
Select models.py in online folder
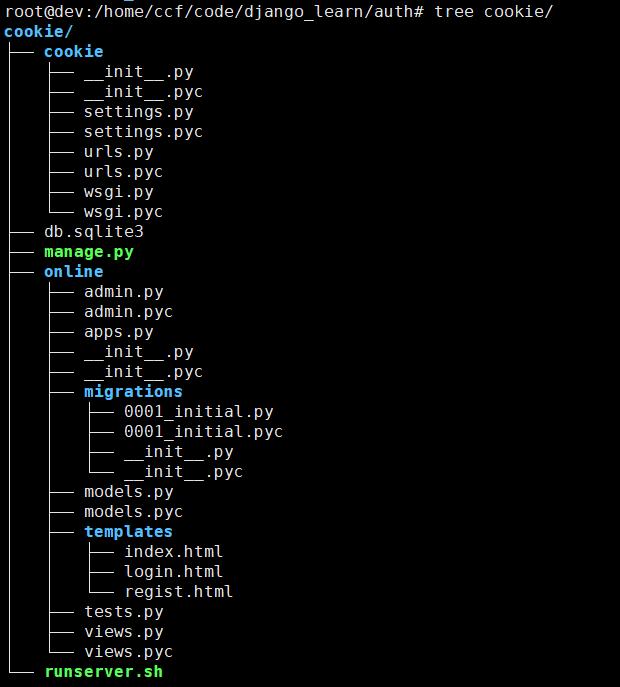tap(129, 492)
